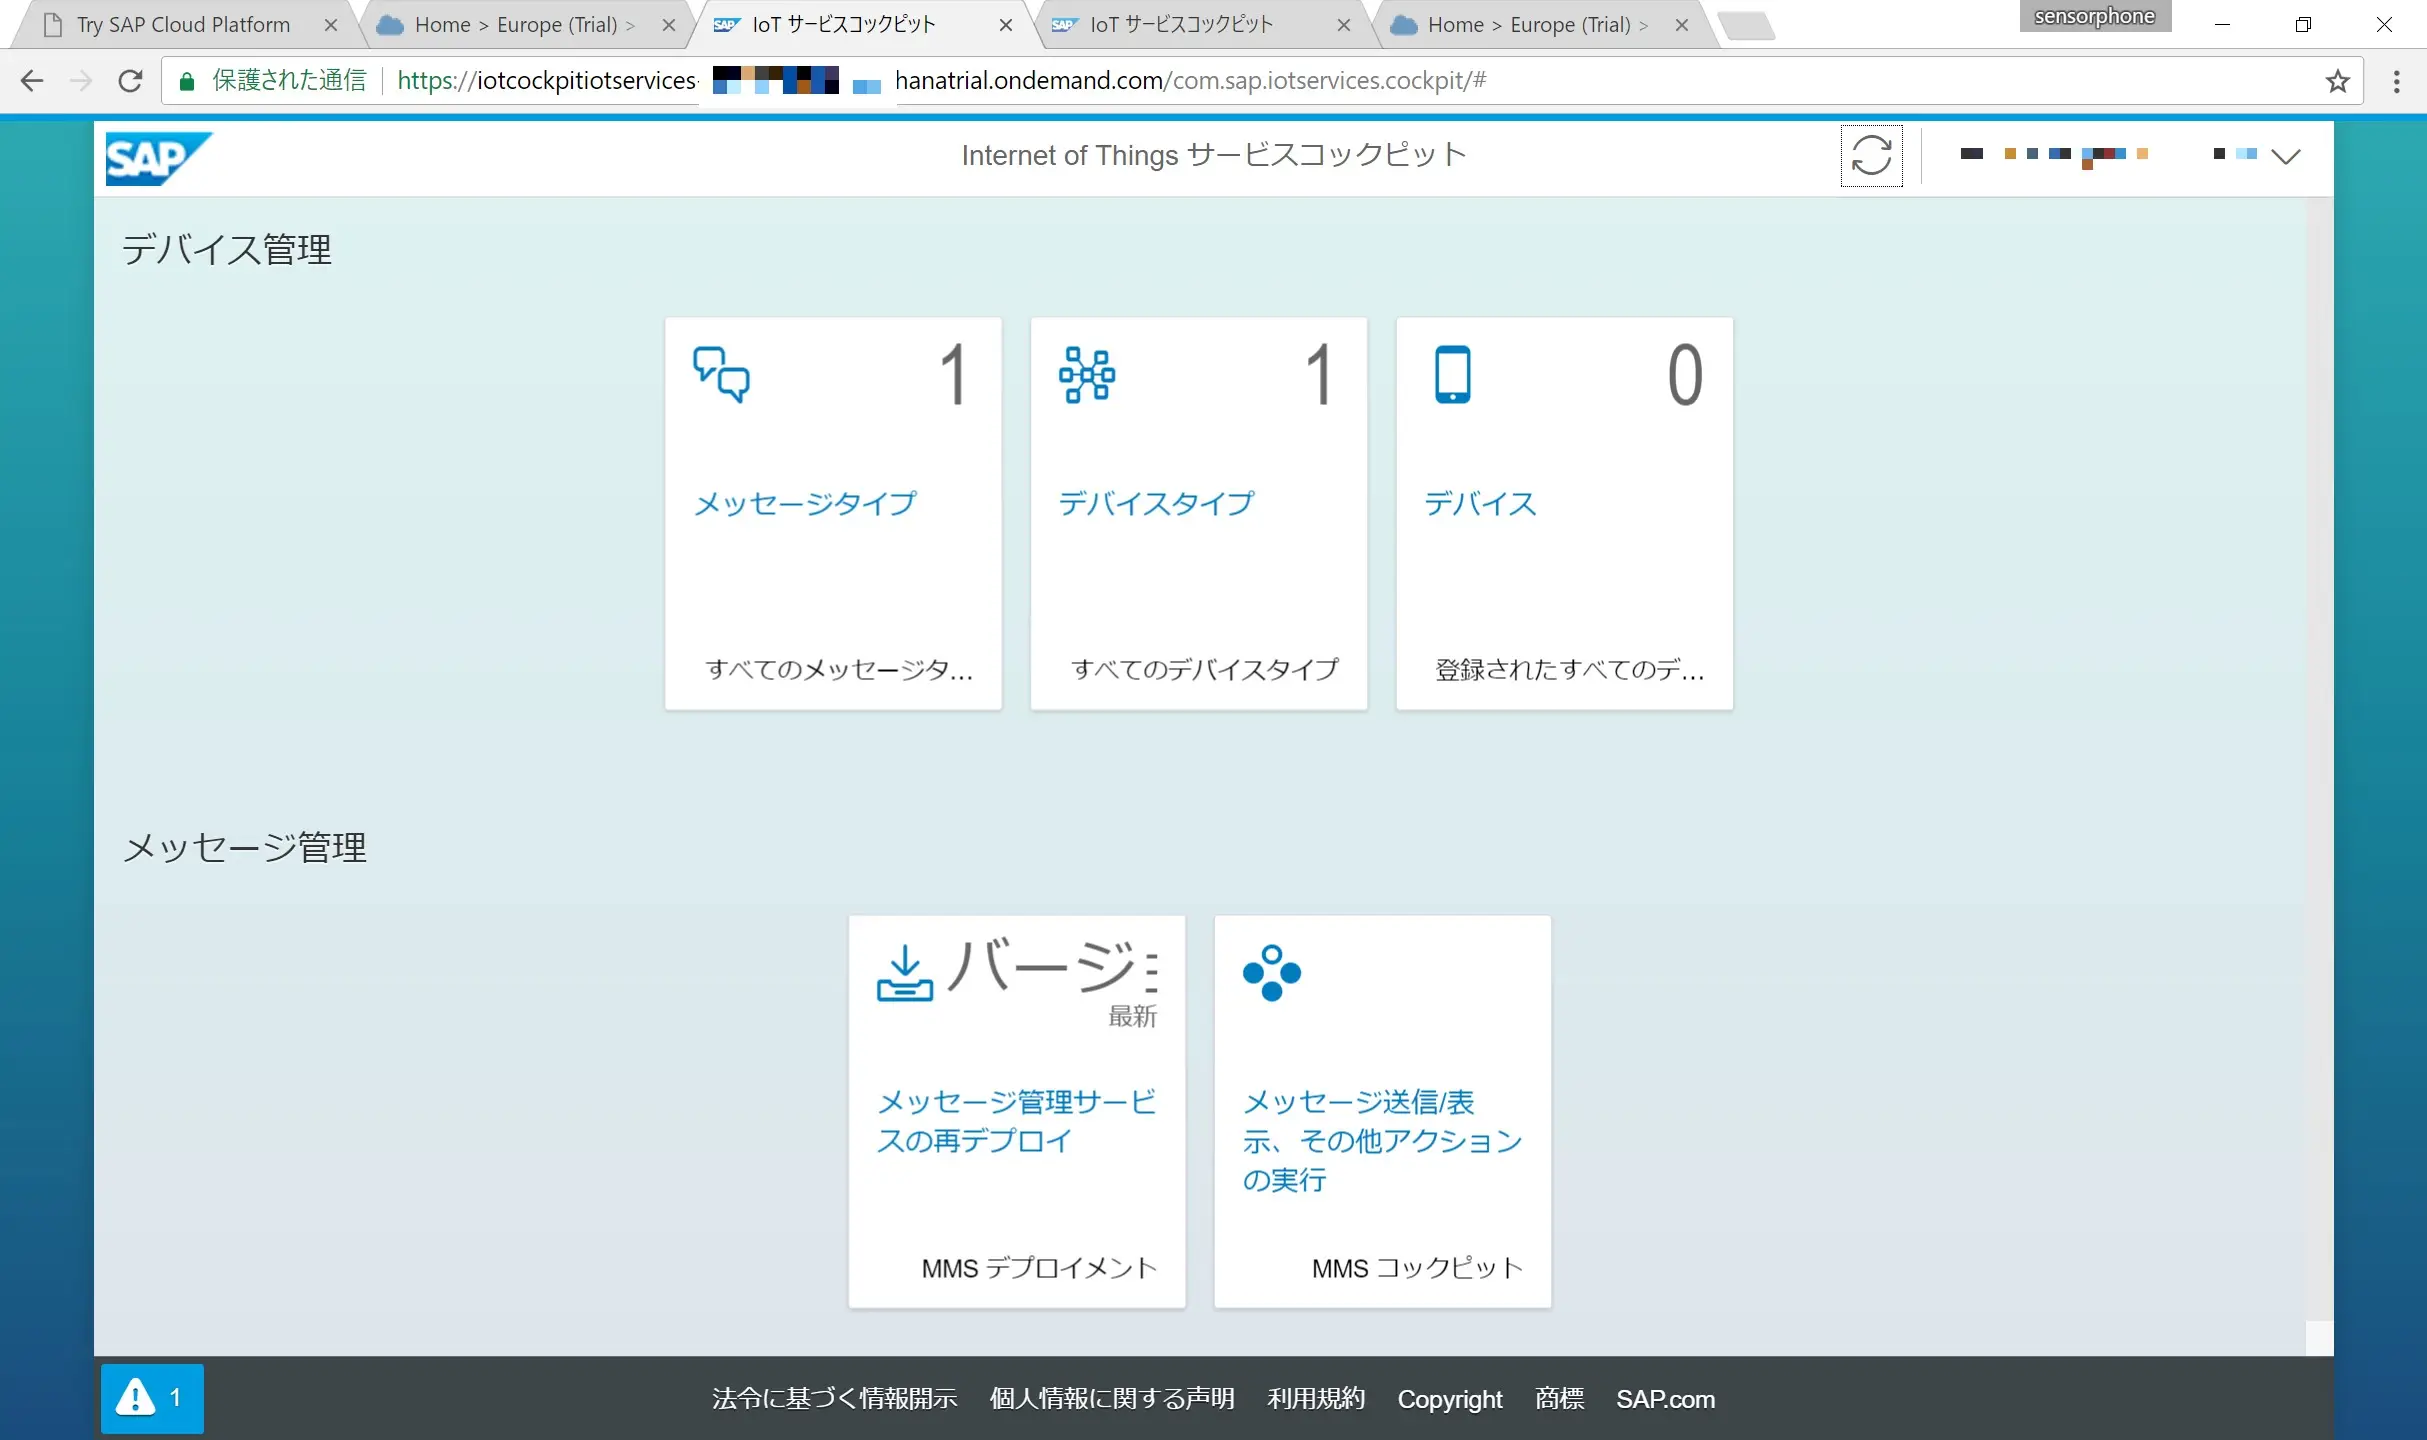The image size is (2427, 1440).
Task: Click the message type speech bubbles icon
Action: coord(721,375)
